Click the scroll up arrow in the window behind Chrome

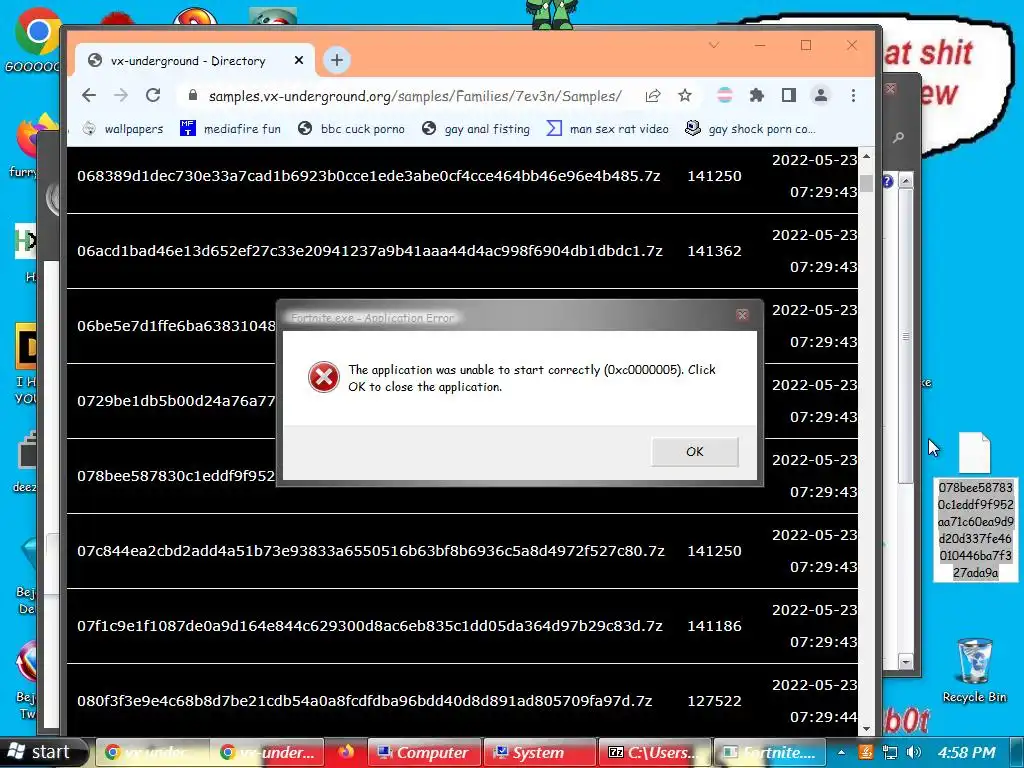click(x=905, y=181)
